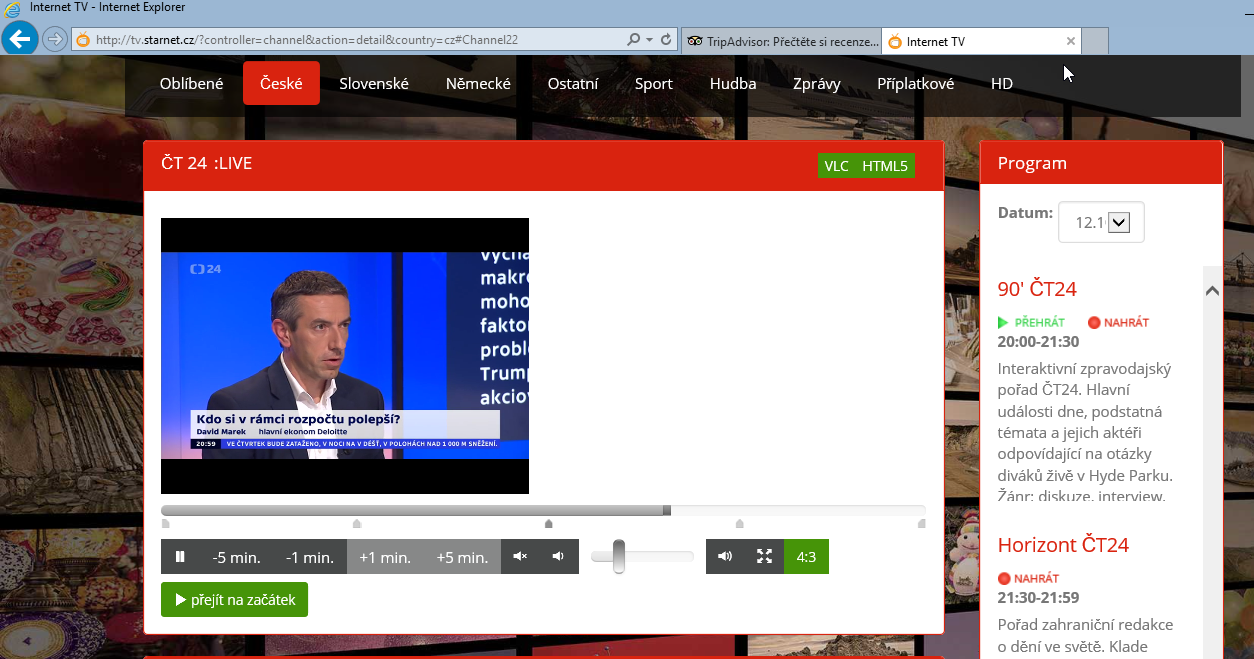Open the Datum date dropdown

pos(1119,223)
